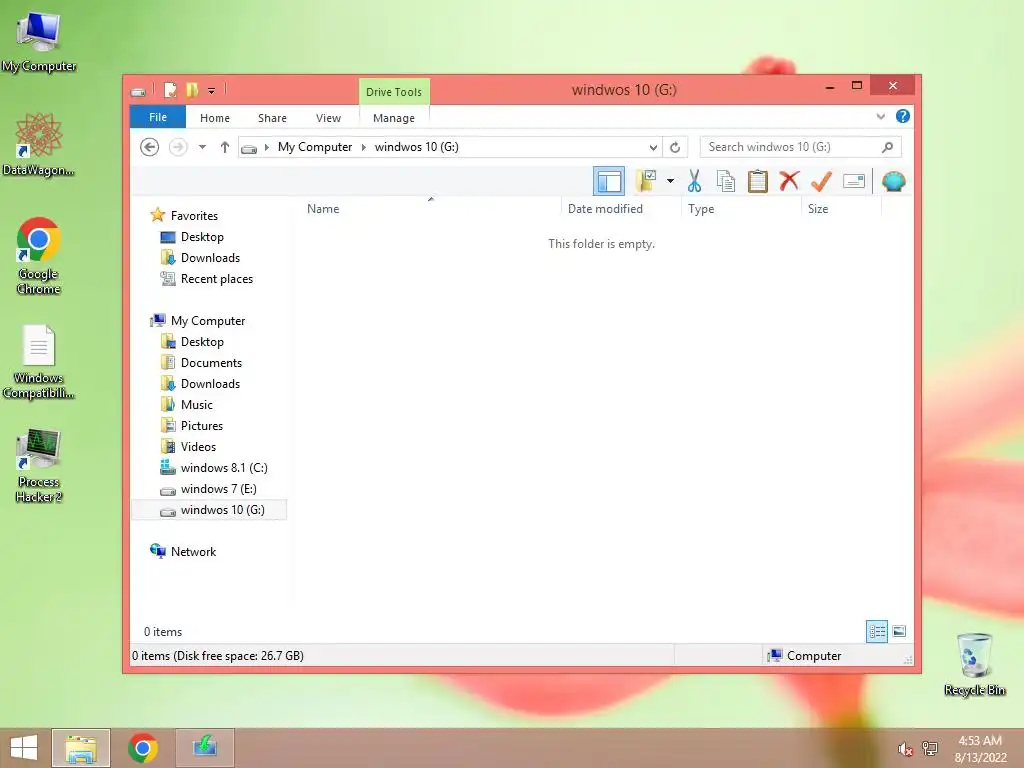Click the orange checkmark Properties icon
This screenshot has width=1024, height=768.
click(x=821, y=181)
